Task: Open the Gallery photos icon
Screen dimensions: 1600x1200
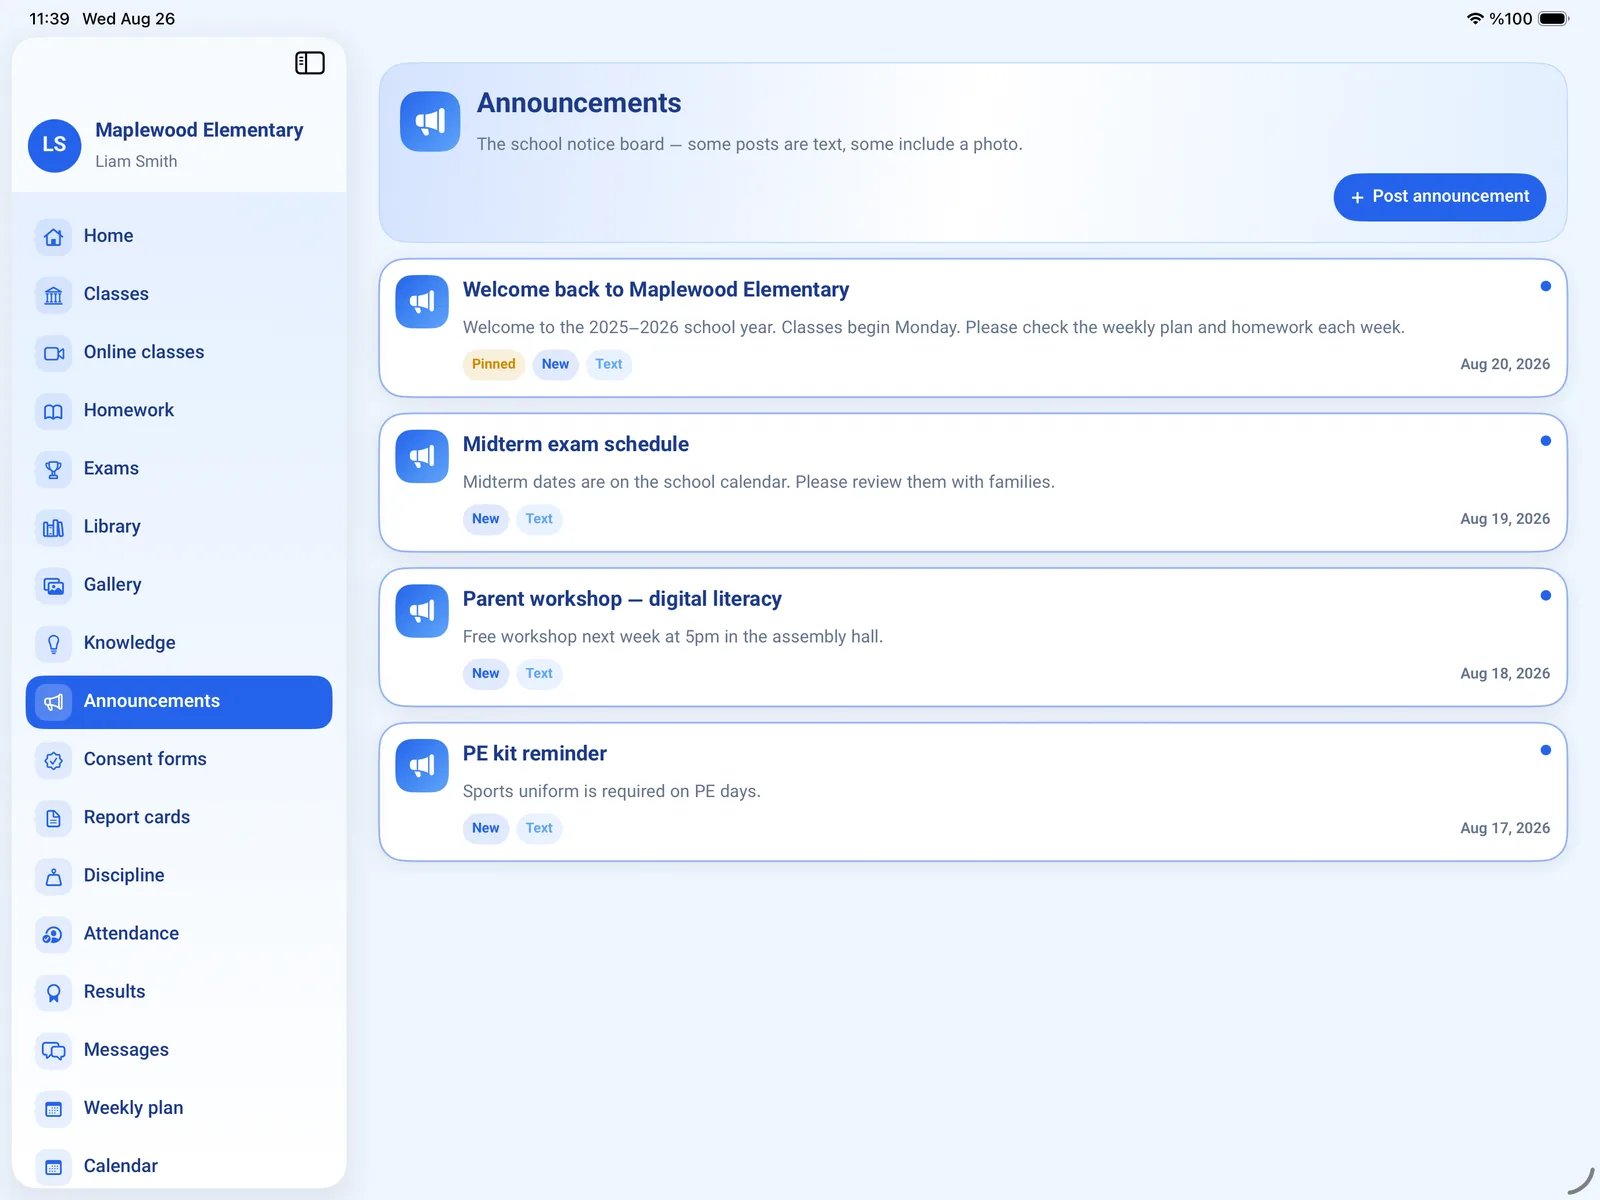Action: pos(54,585)
